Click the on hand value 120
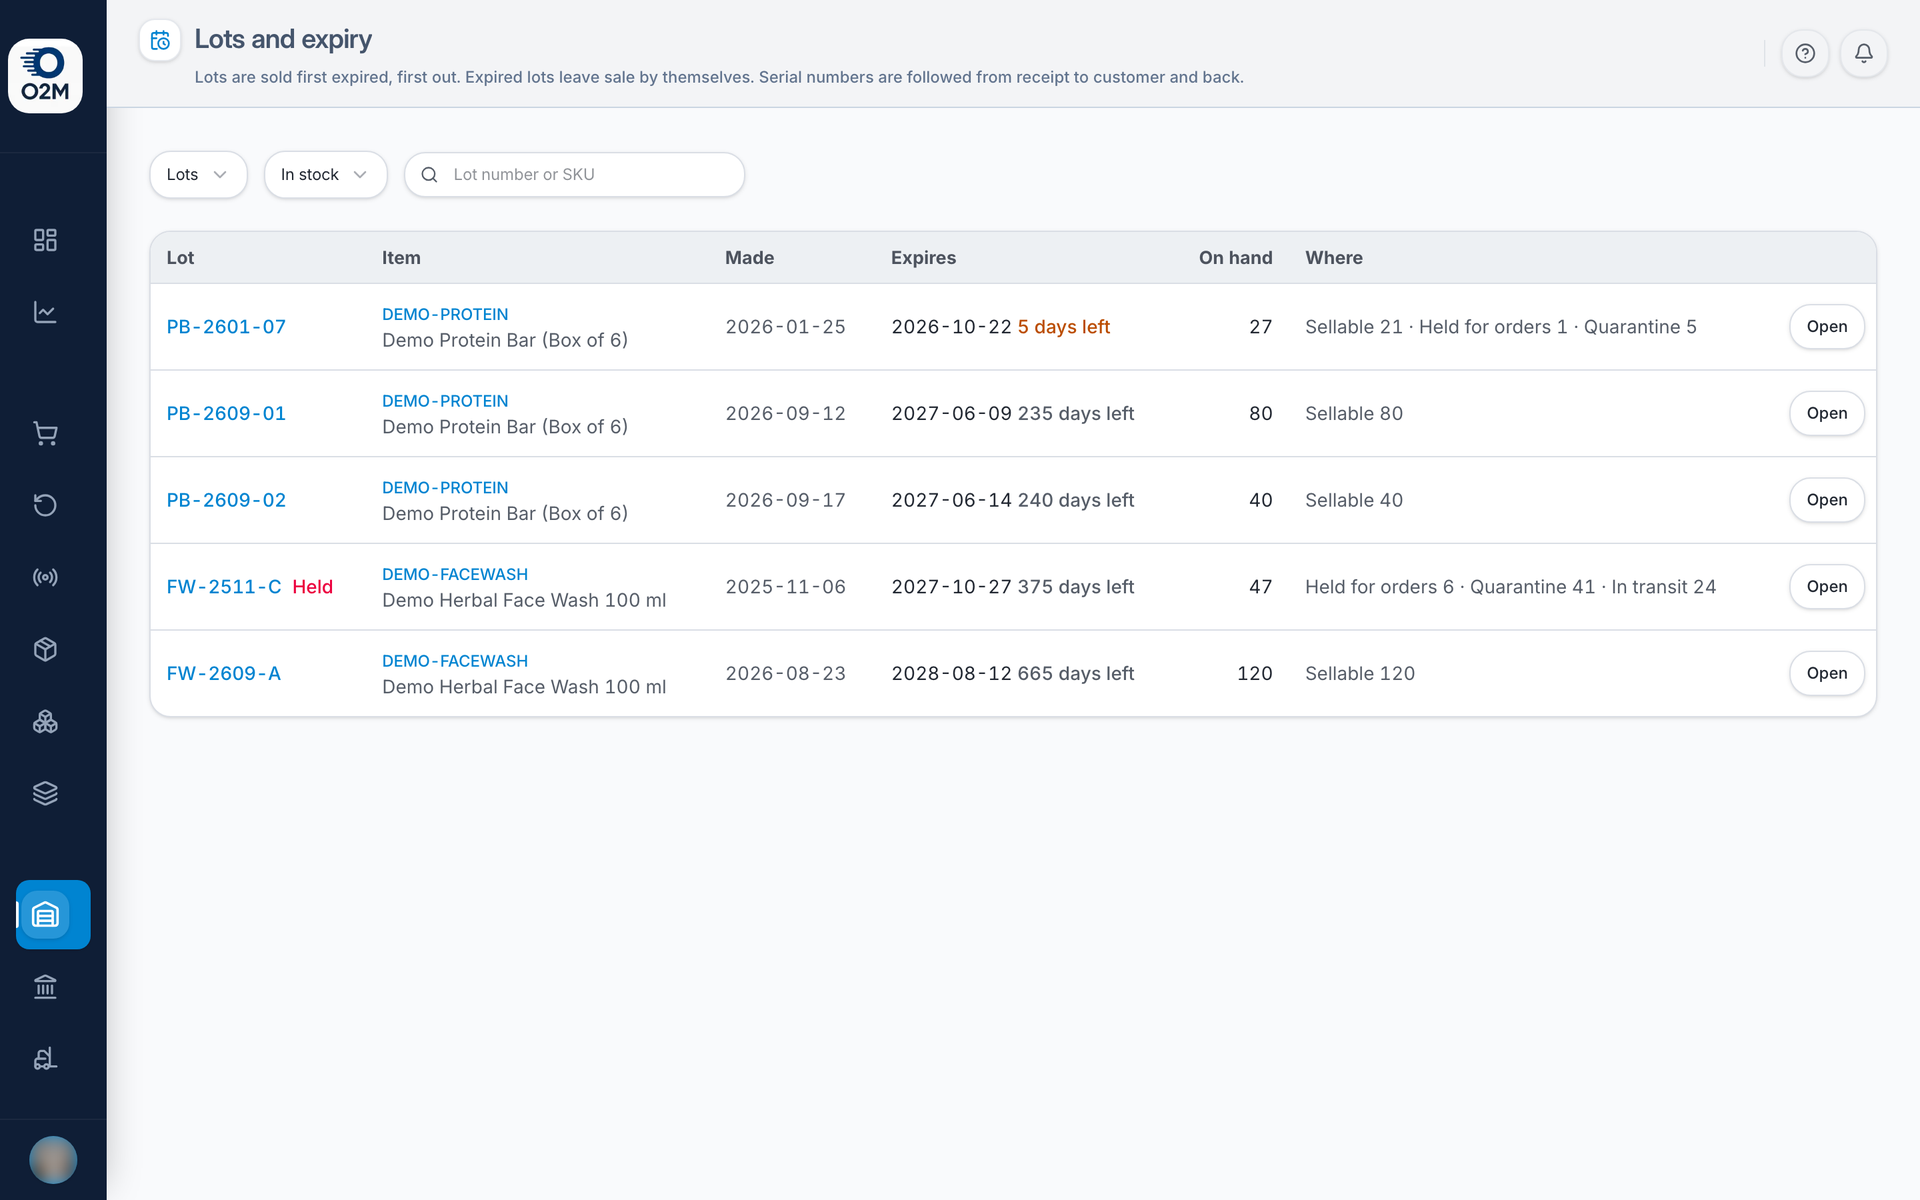The width and height of the screenshot is (1920, 1200). coord(1254,674)
